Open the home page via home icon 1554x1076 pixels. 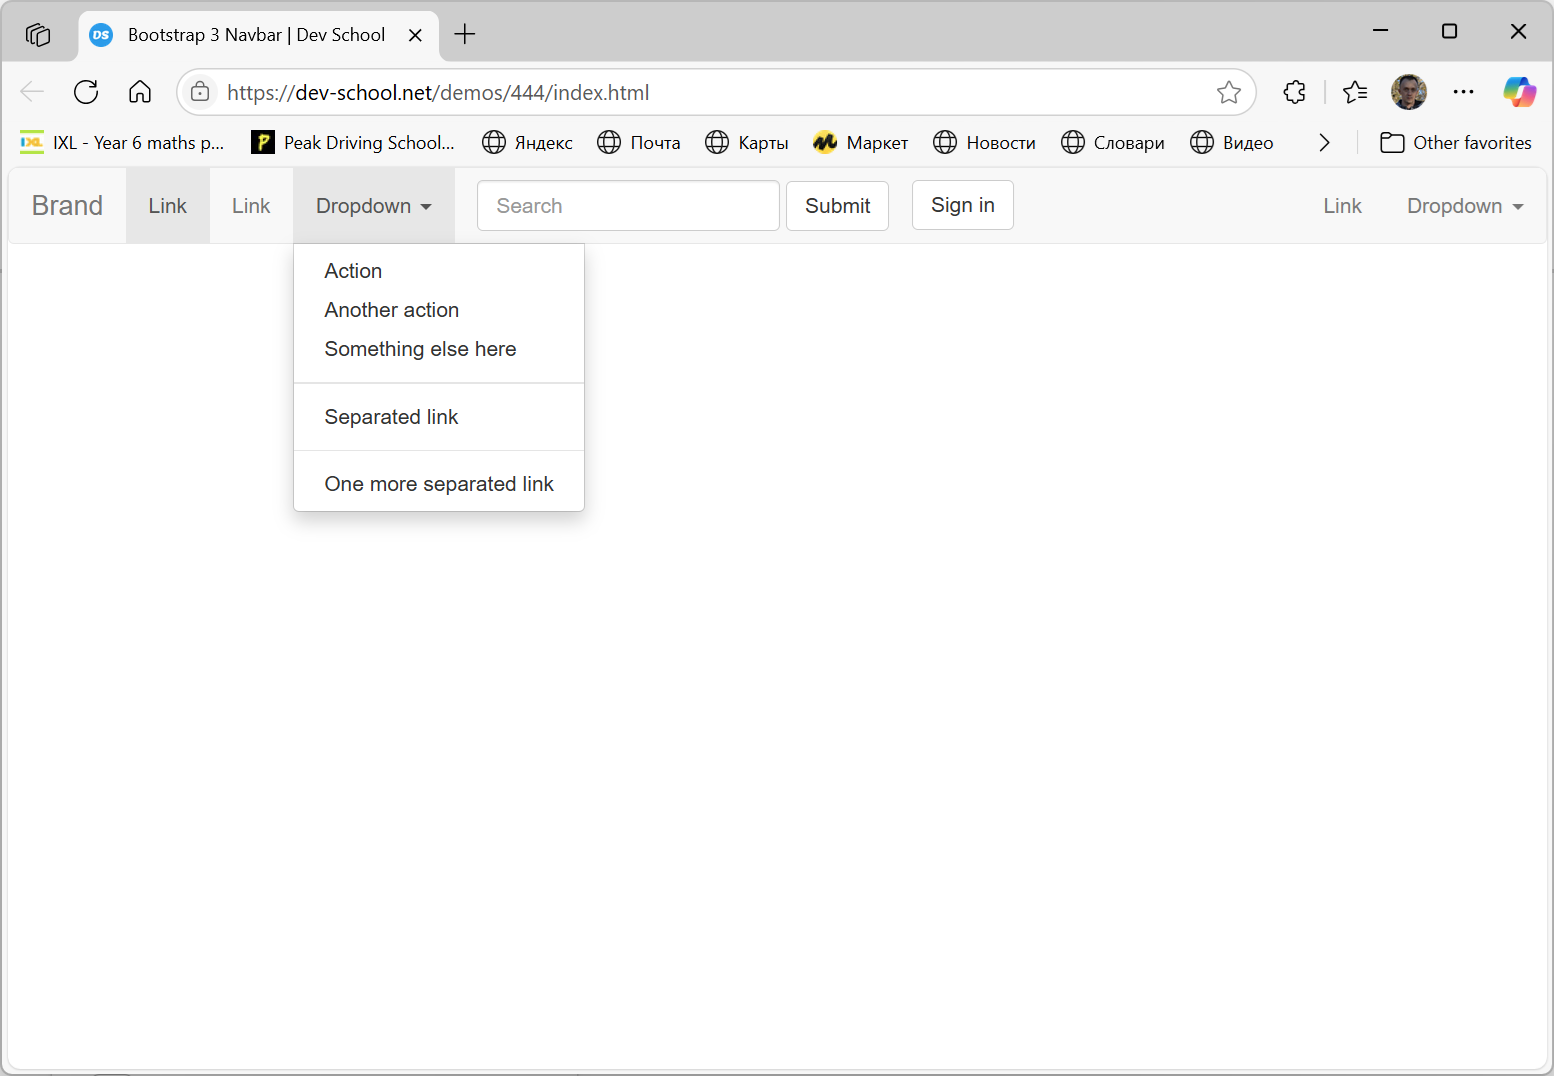140,92
